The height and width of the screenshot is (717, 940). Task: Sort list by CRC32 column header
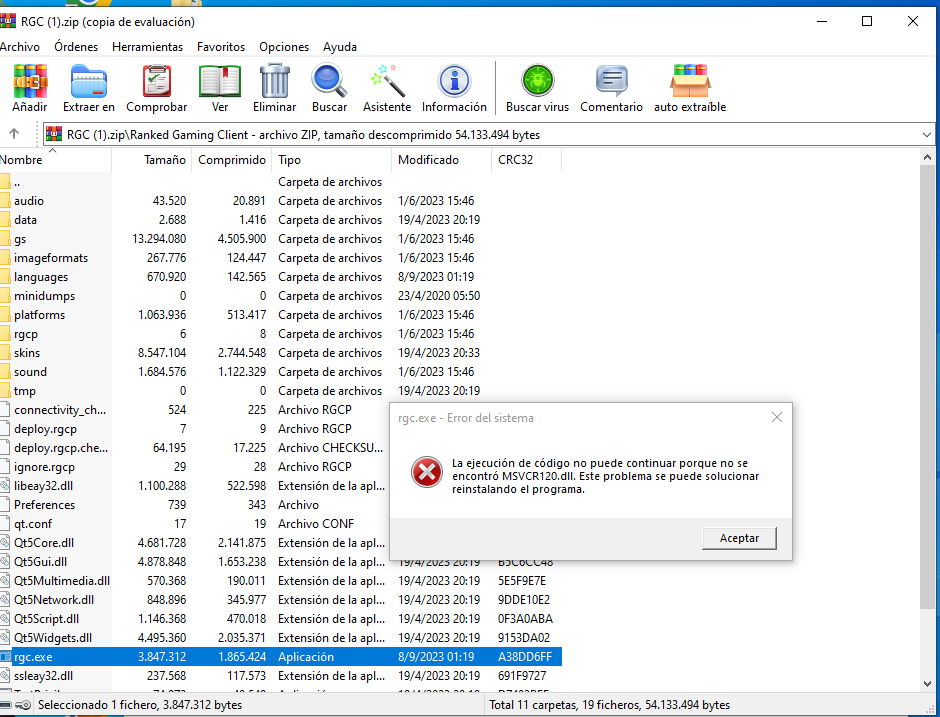click(526, 159)
